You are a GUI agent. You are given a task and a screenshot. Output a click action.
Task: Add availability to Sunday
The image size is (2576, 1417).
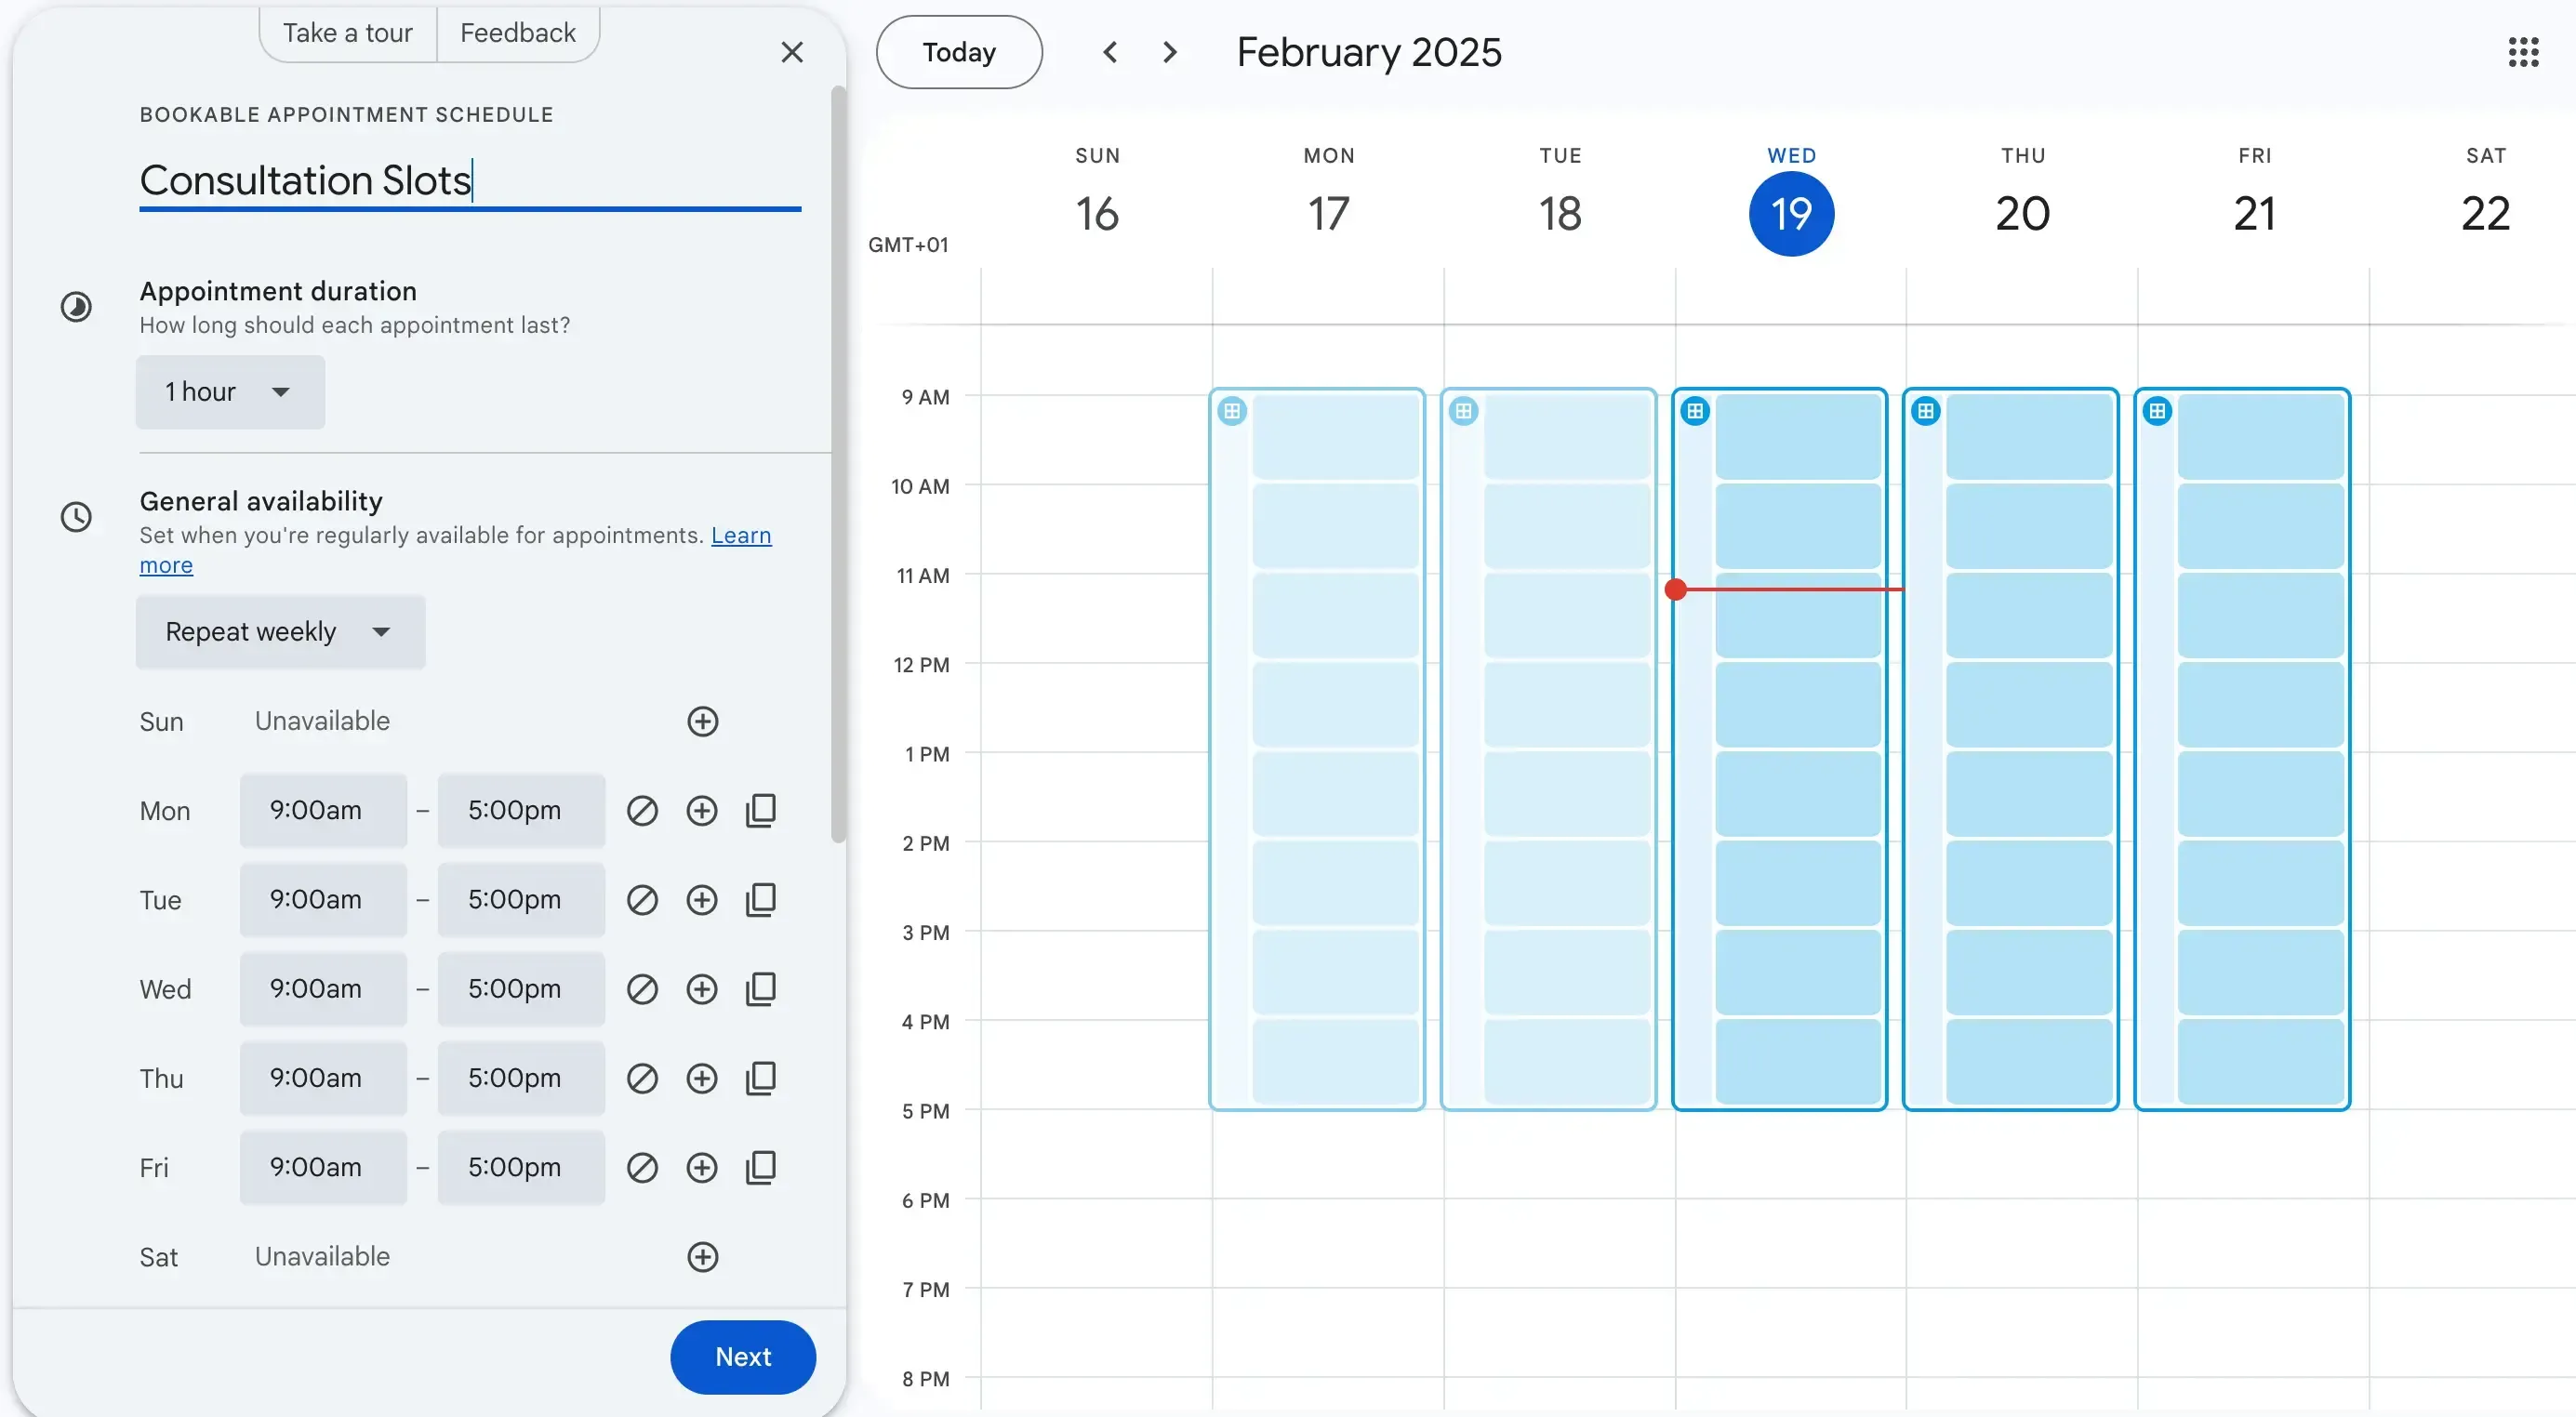point(702,721)
